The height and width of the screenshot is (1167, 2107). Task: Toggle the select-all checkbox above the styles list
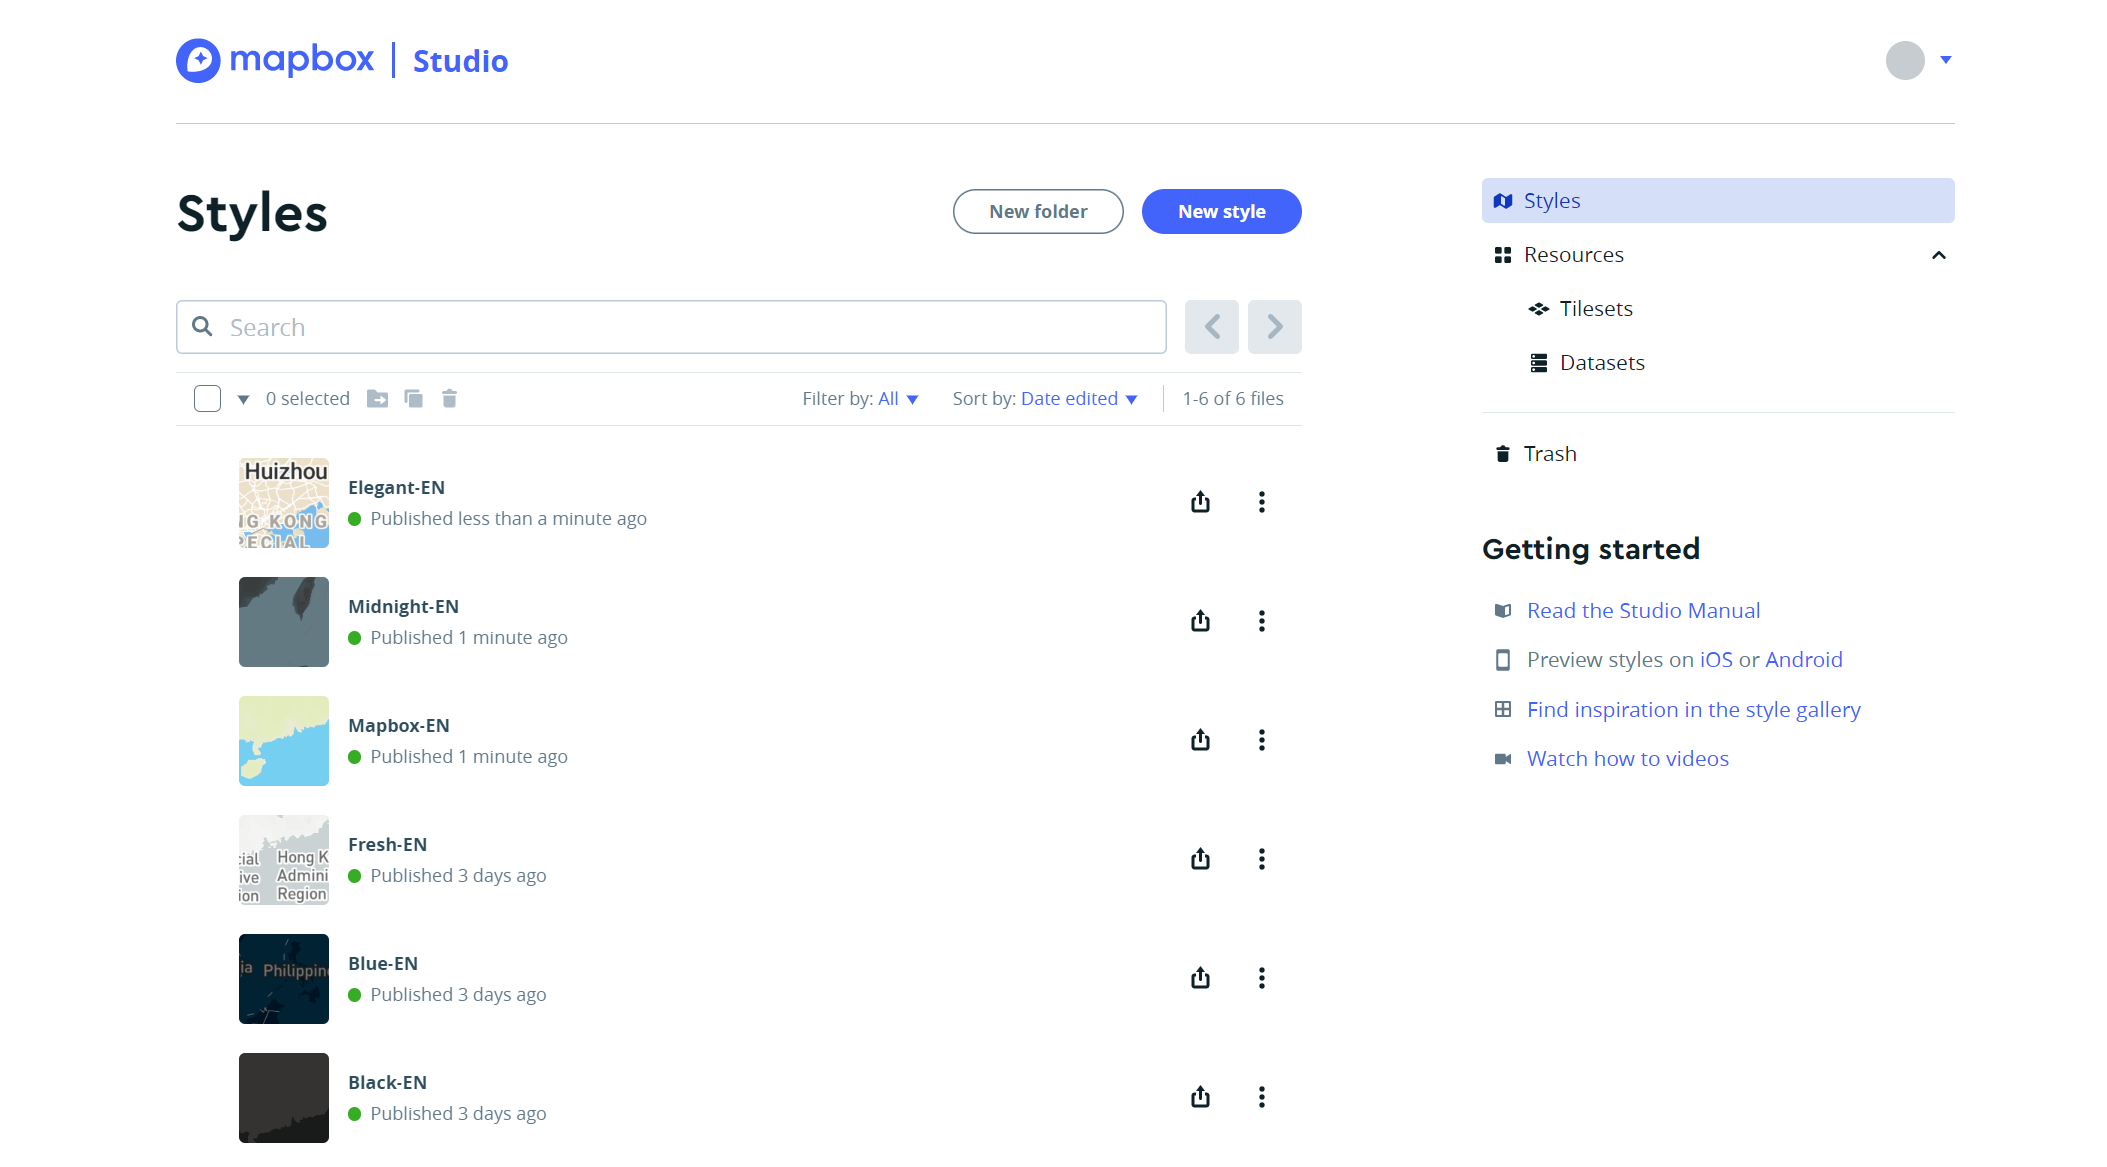[206, 398]
